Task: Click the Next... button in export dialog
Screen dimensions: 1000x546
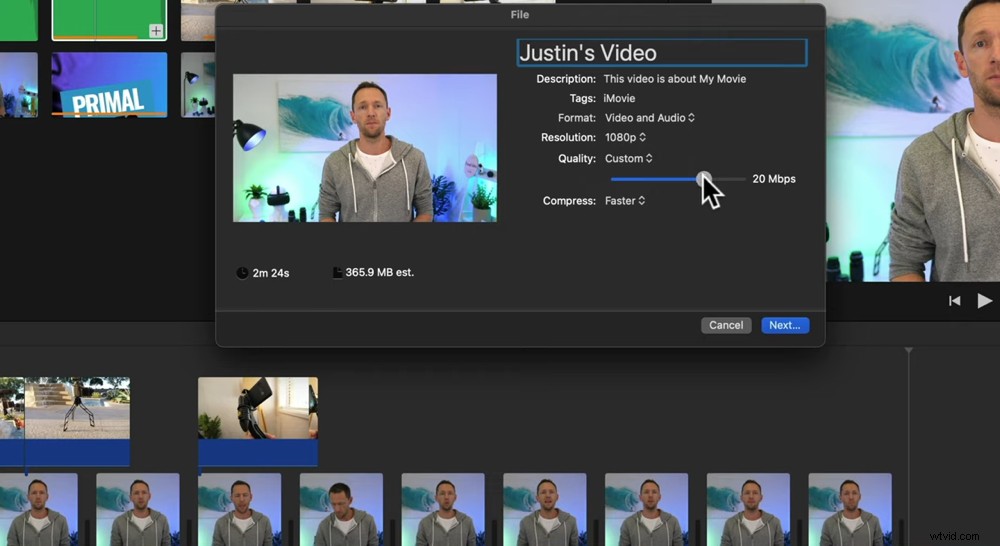Action: (x=785, y=325)
